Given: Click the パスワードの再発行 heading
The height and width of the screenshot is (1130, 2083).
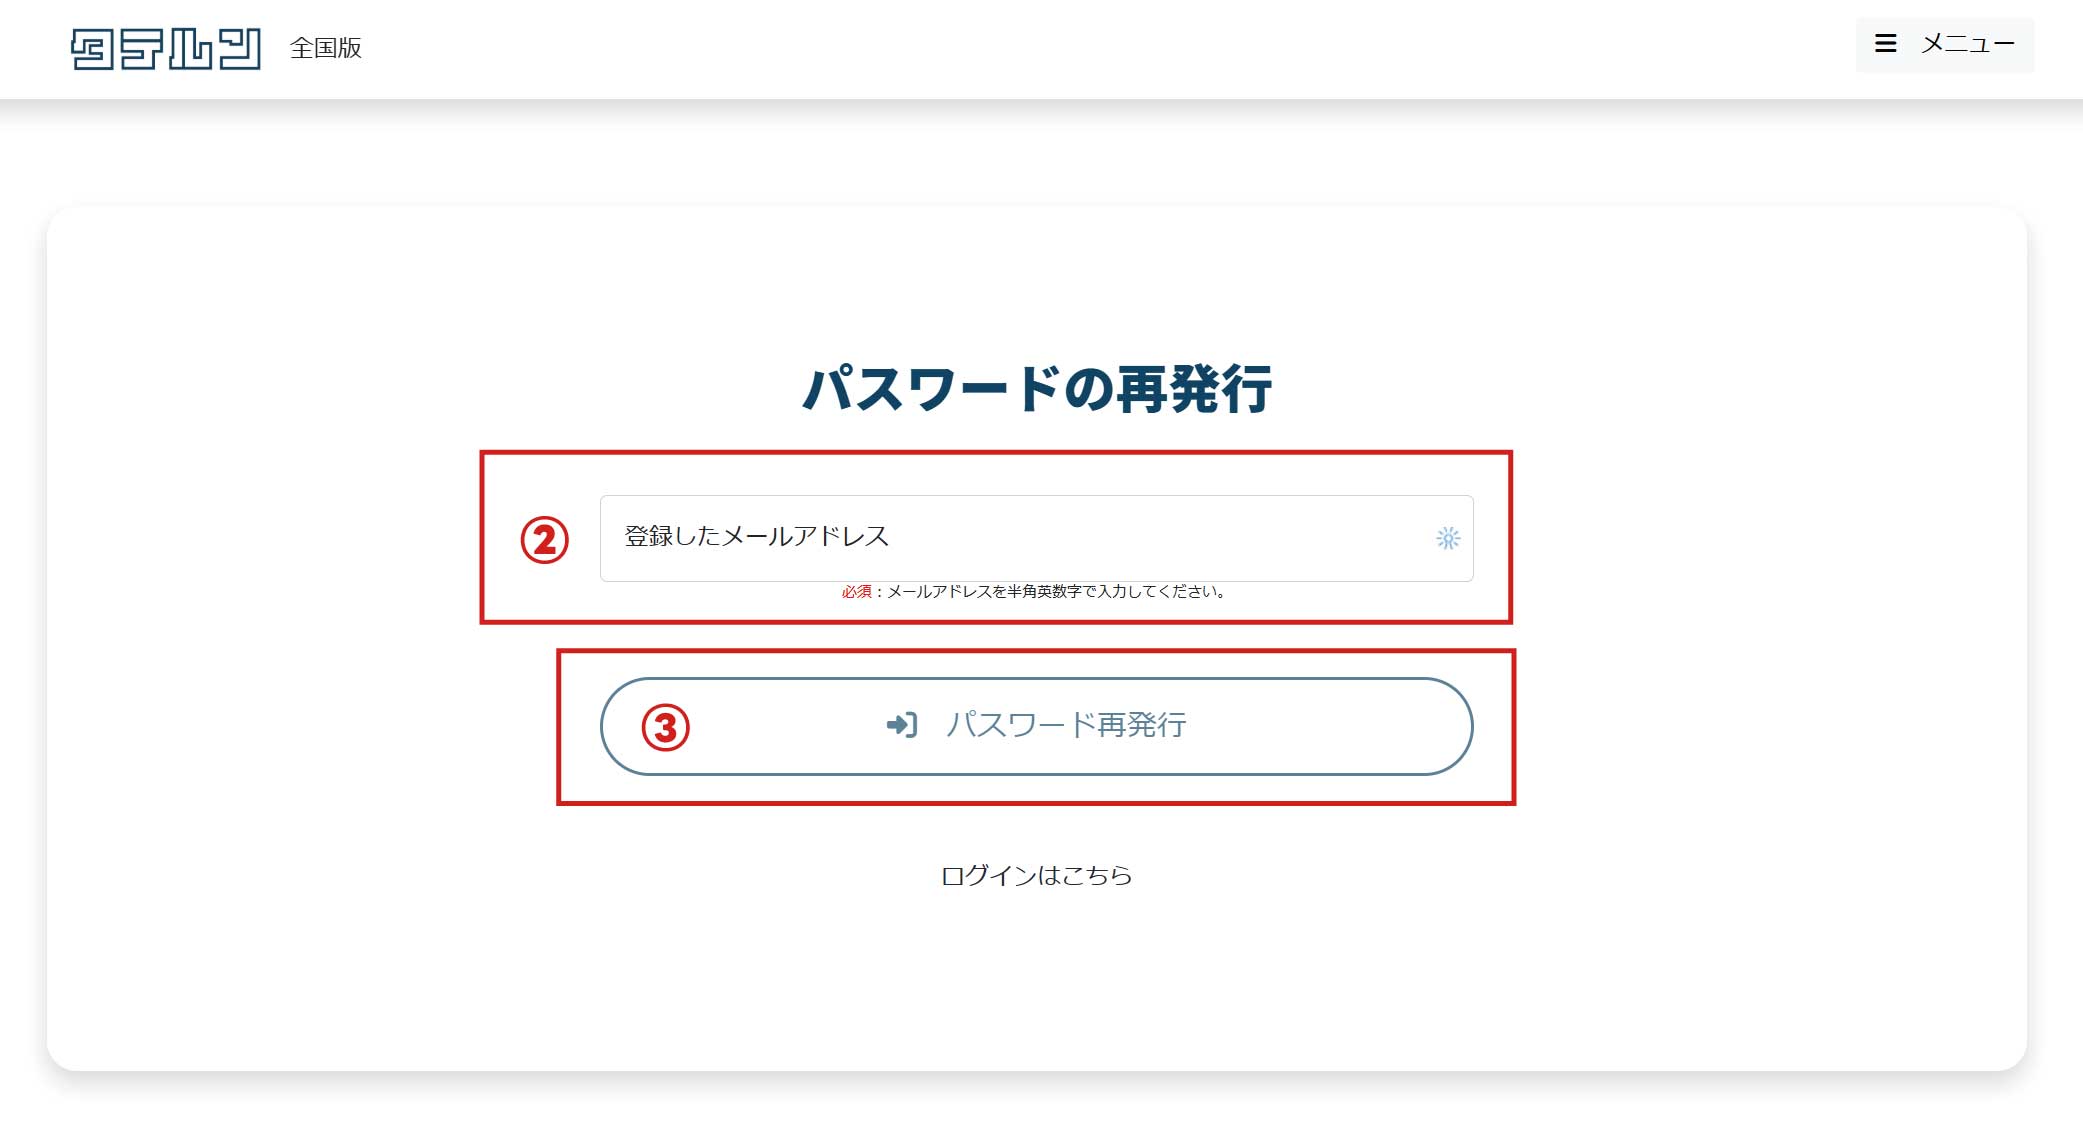Looking at the screenshot, I should 1036,389.
